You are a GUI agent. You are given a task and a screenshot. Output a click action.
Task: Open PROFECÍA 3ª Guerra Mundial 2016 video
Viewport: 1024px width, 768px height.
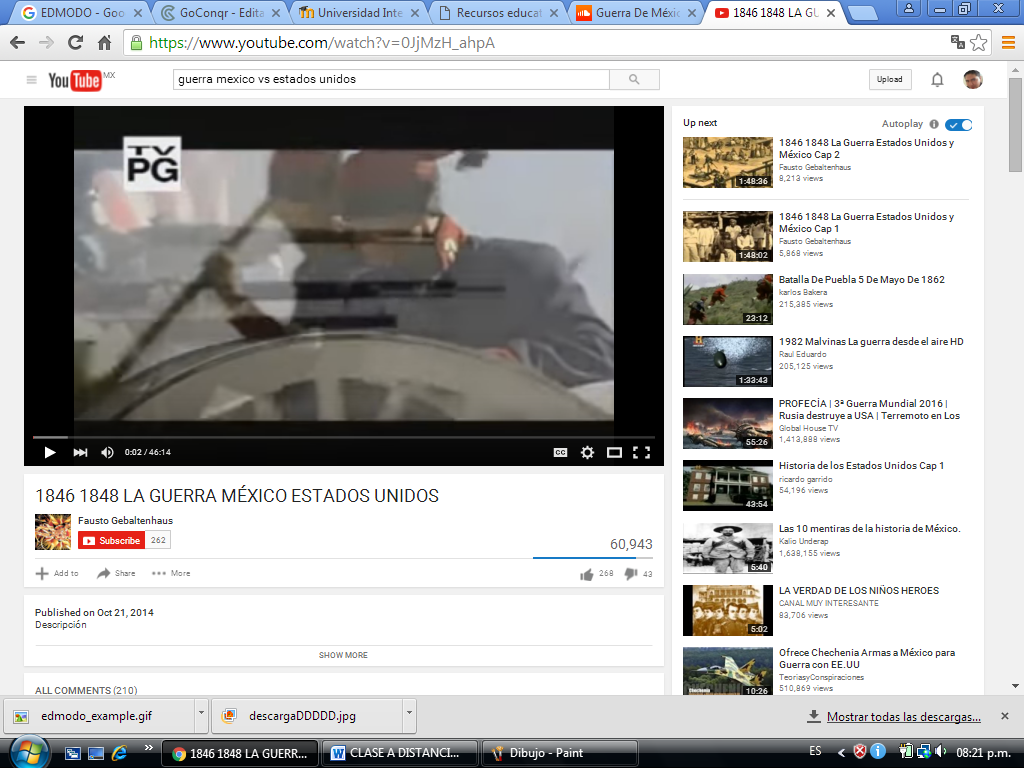point(869,409)
